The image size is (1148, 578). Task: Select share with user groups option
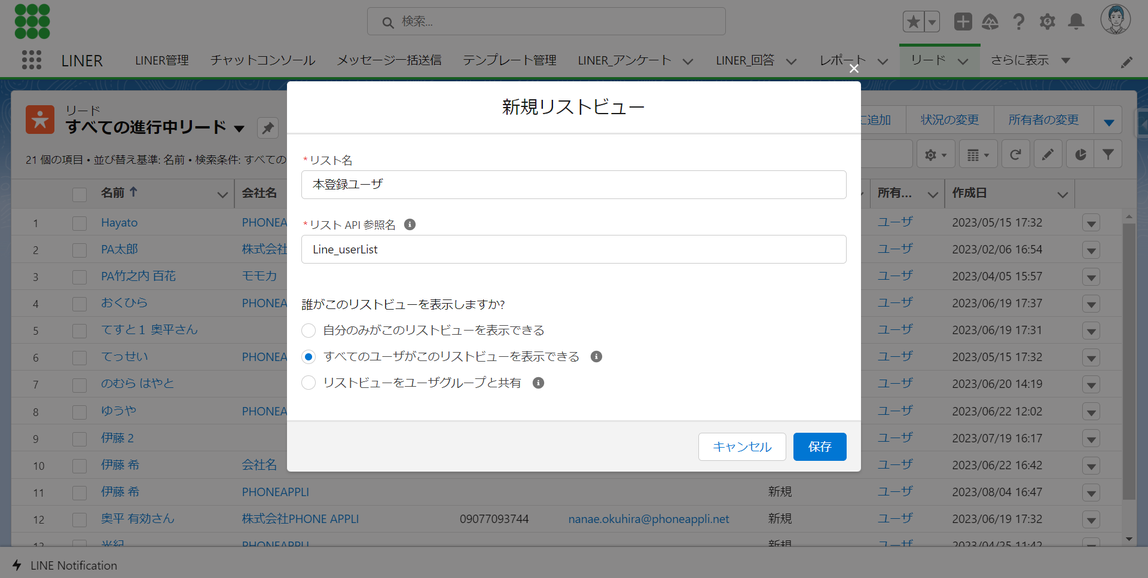pos(308,382)
